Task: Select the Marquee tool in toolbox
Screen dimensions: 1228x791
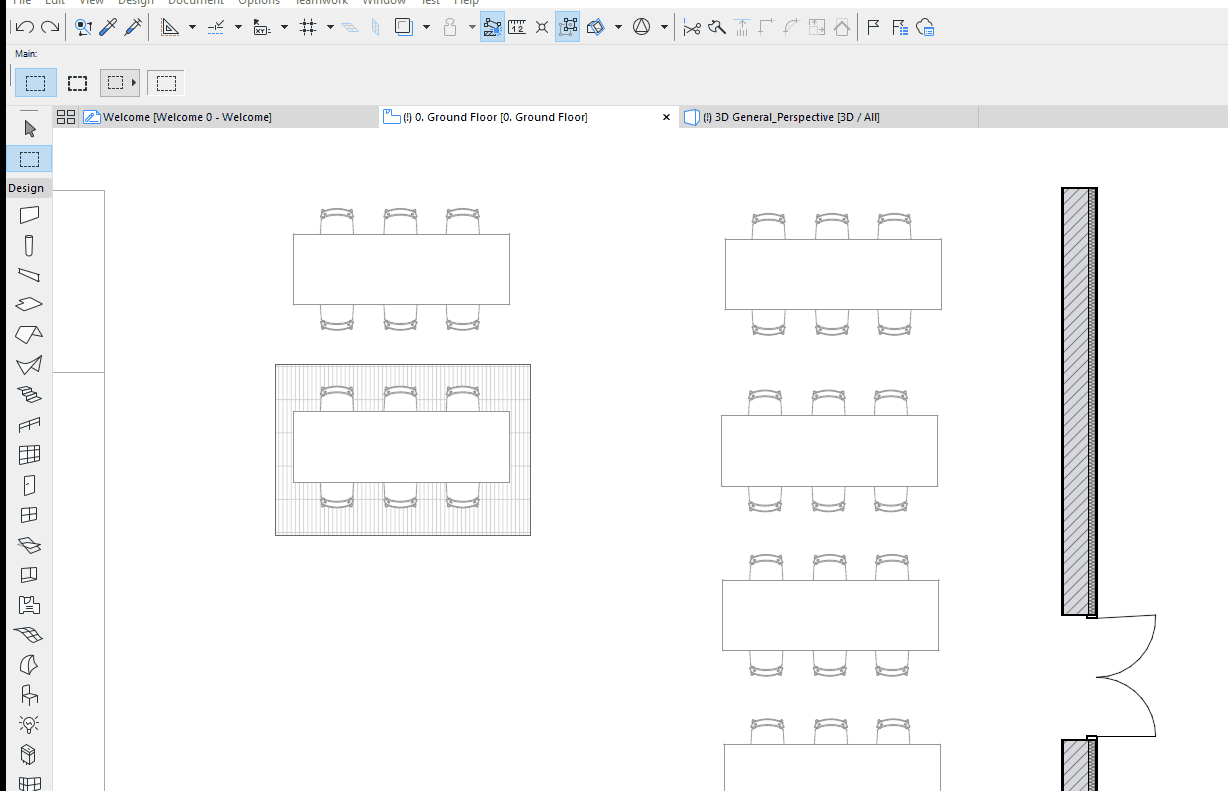Action: (29, 158)
